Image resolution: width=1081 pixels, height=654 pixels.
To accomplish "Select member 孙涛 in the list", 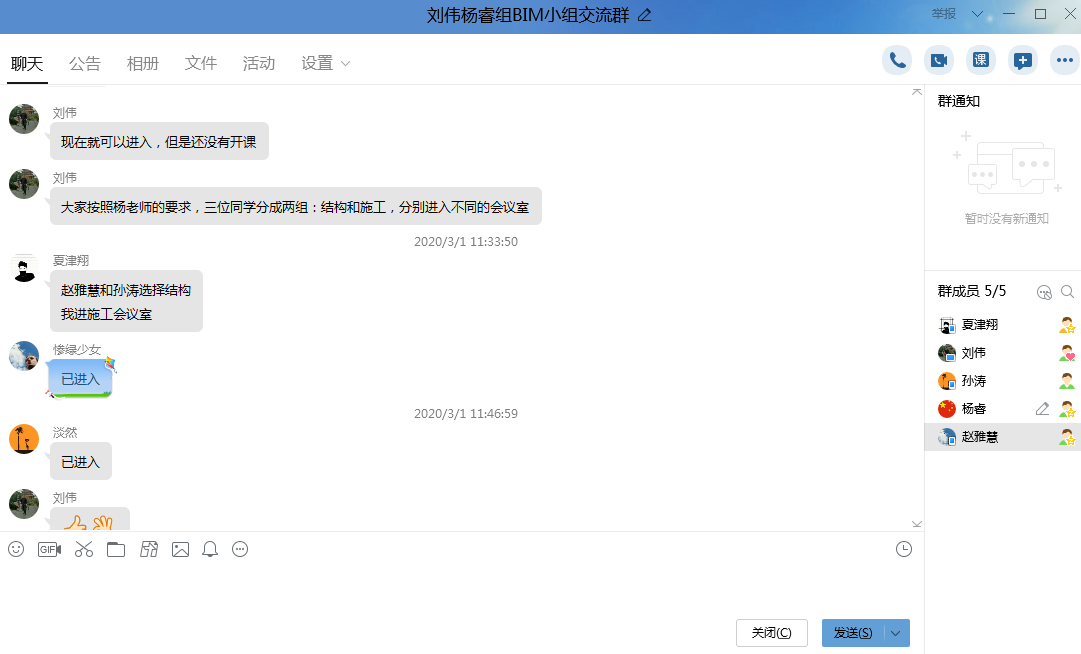I will [975, 381].
